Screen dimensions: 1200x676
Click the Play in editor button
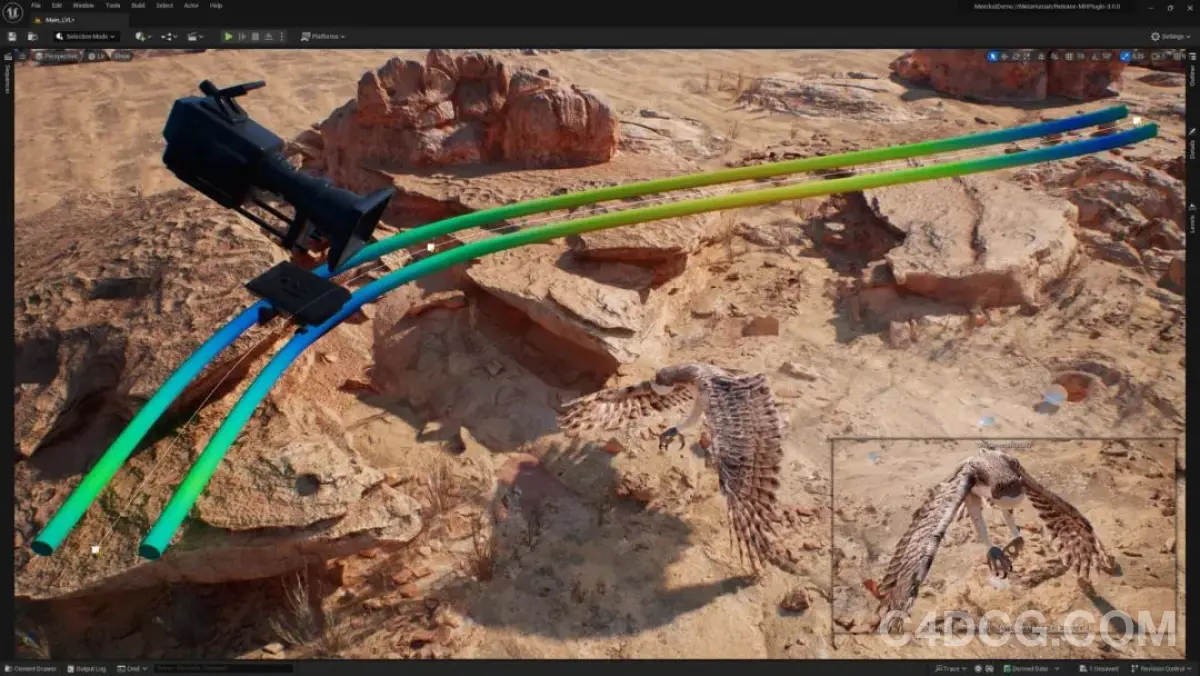point(228,36)
